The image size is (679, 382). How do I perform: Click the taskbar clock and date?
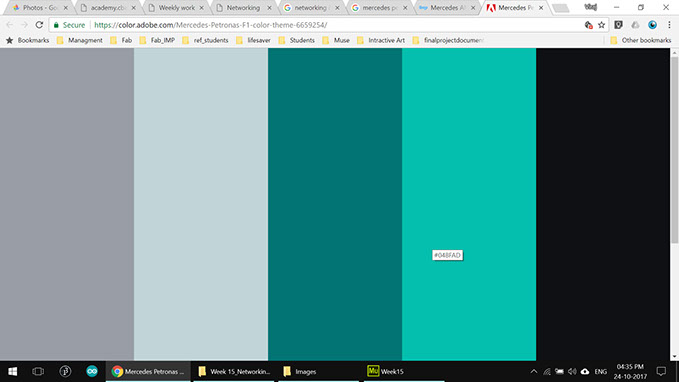[x=630, y=371]
